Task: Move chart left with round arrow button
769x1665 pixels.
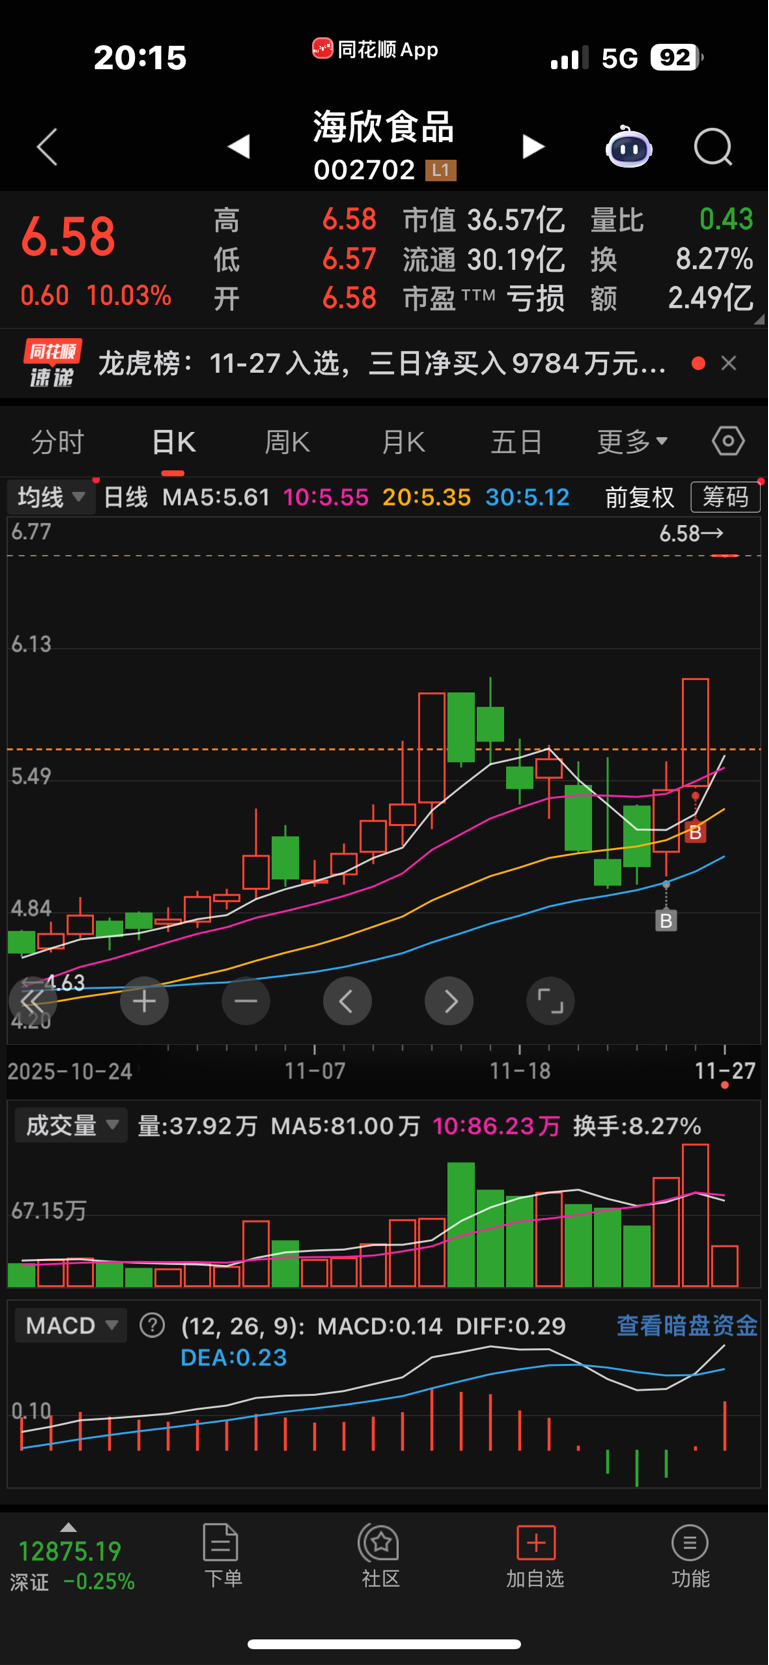Action: [x=347, y=1001]
